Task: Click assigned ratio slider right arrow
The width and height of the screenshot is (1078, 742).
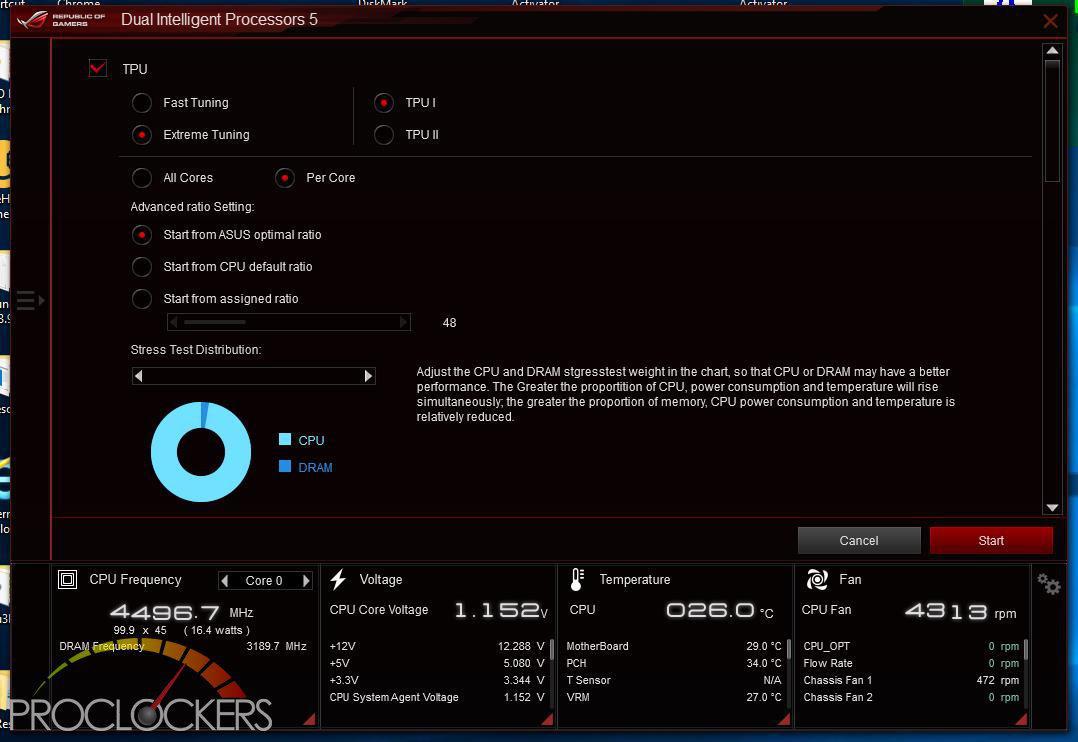Action: [404, 322]
